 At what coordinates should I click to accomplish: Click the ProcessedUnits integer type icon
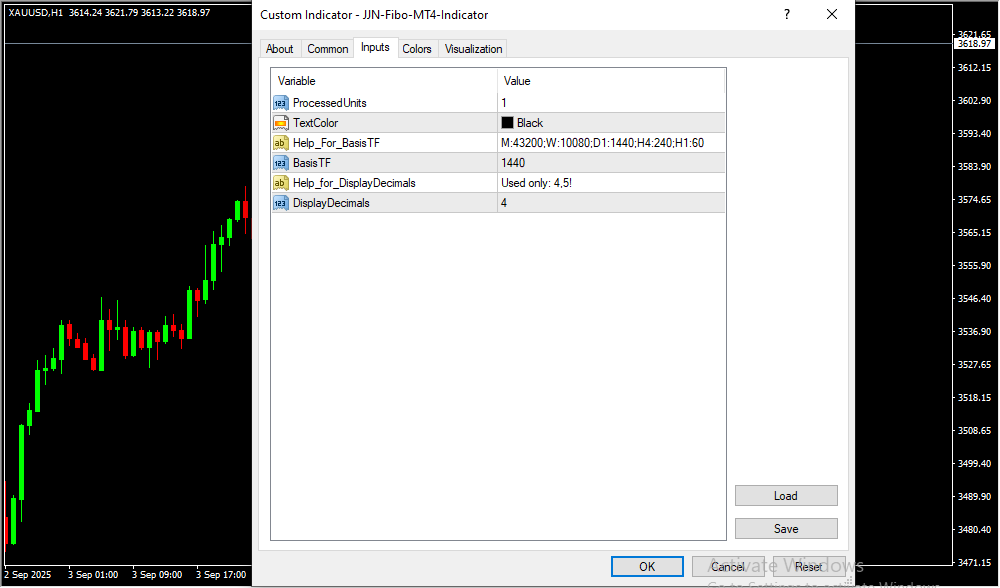point(280,103)
